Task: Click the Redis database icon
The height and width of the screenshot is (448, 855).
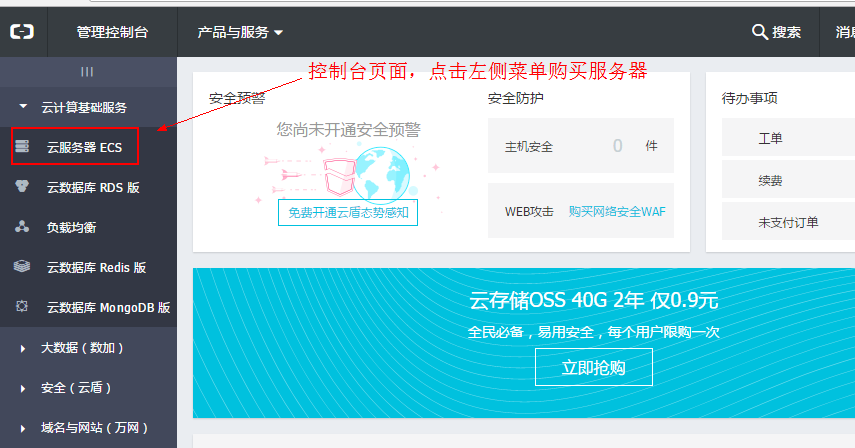Action: click(x=22, y=267)
